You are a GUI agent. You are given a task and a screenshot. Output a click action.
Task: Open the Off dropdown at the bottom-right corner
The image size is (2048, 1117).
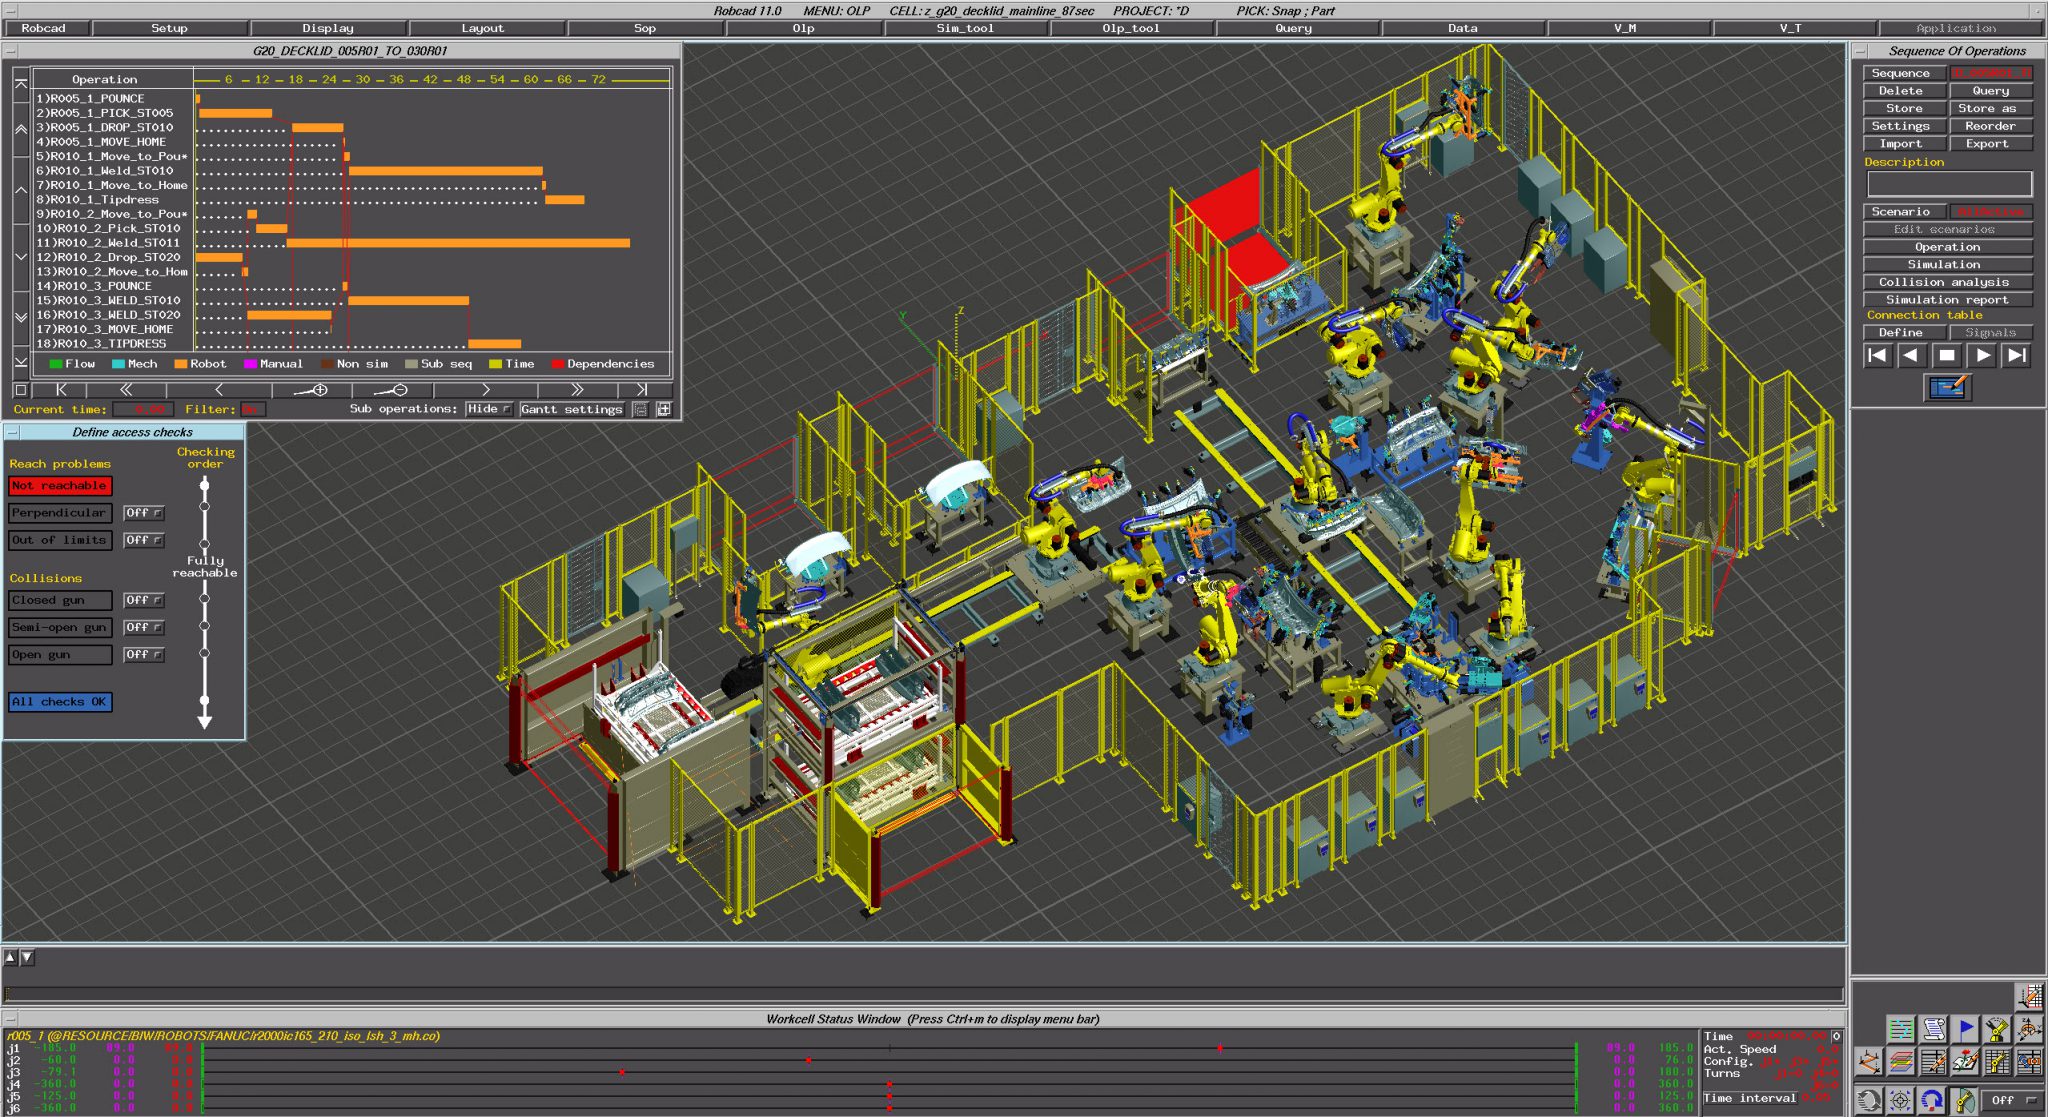coord(2013,1101)
